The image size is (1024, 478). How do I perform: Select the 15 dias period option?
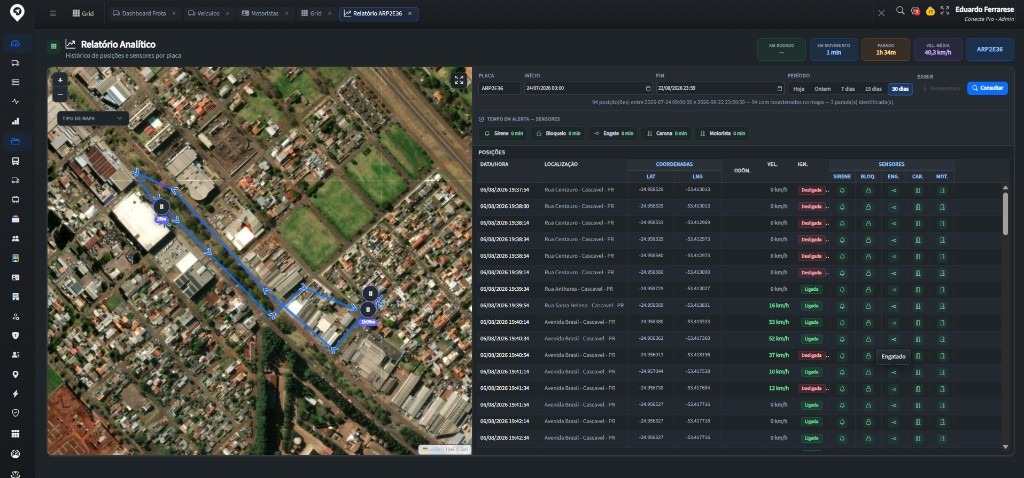click(873, 89)
